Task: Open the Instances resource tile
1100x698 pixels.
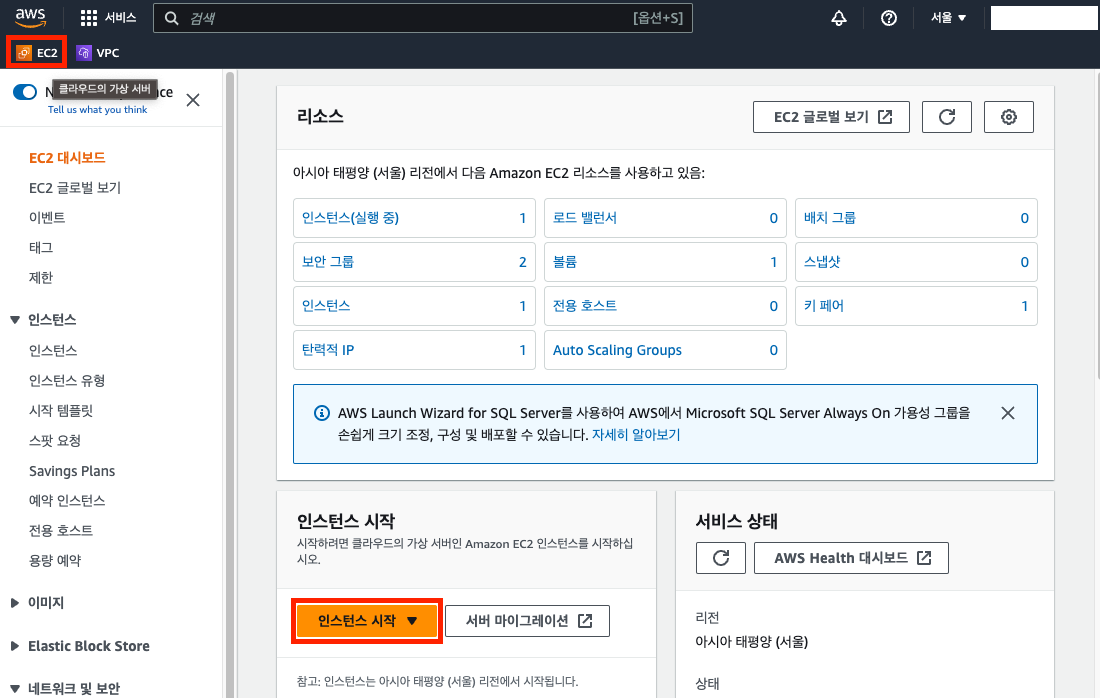Action: 415,306
